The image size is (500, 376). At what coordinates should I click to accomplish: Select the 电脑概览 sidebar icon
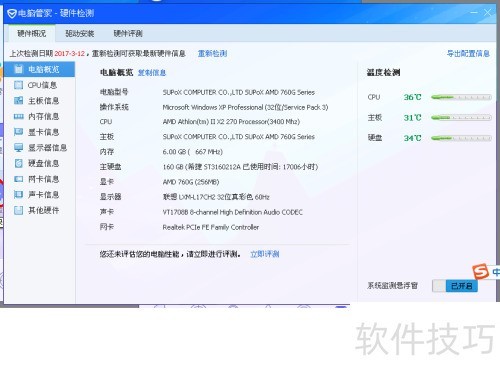pos(18,69)
